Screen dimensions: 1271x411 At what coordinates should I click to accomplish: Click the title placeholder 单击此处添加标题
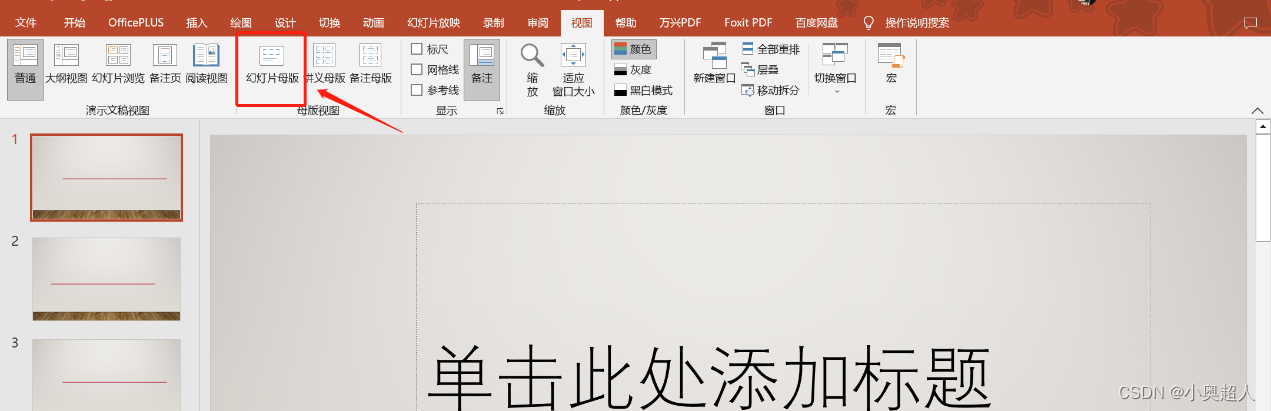pos(711,376)
